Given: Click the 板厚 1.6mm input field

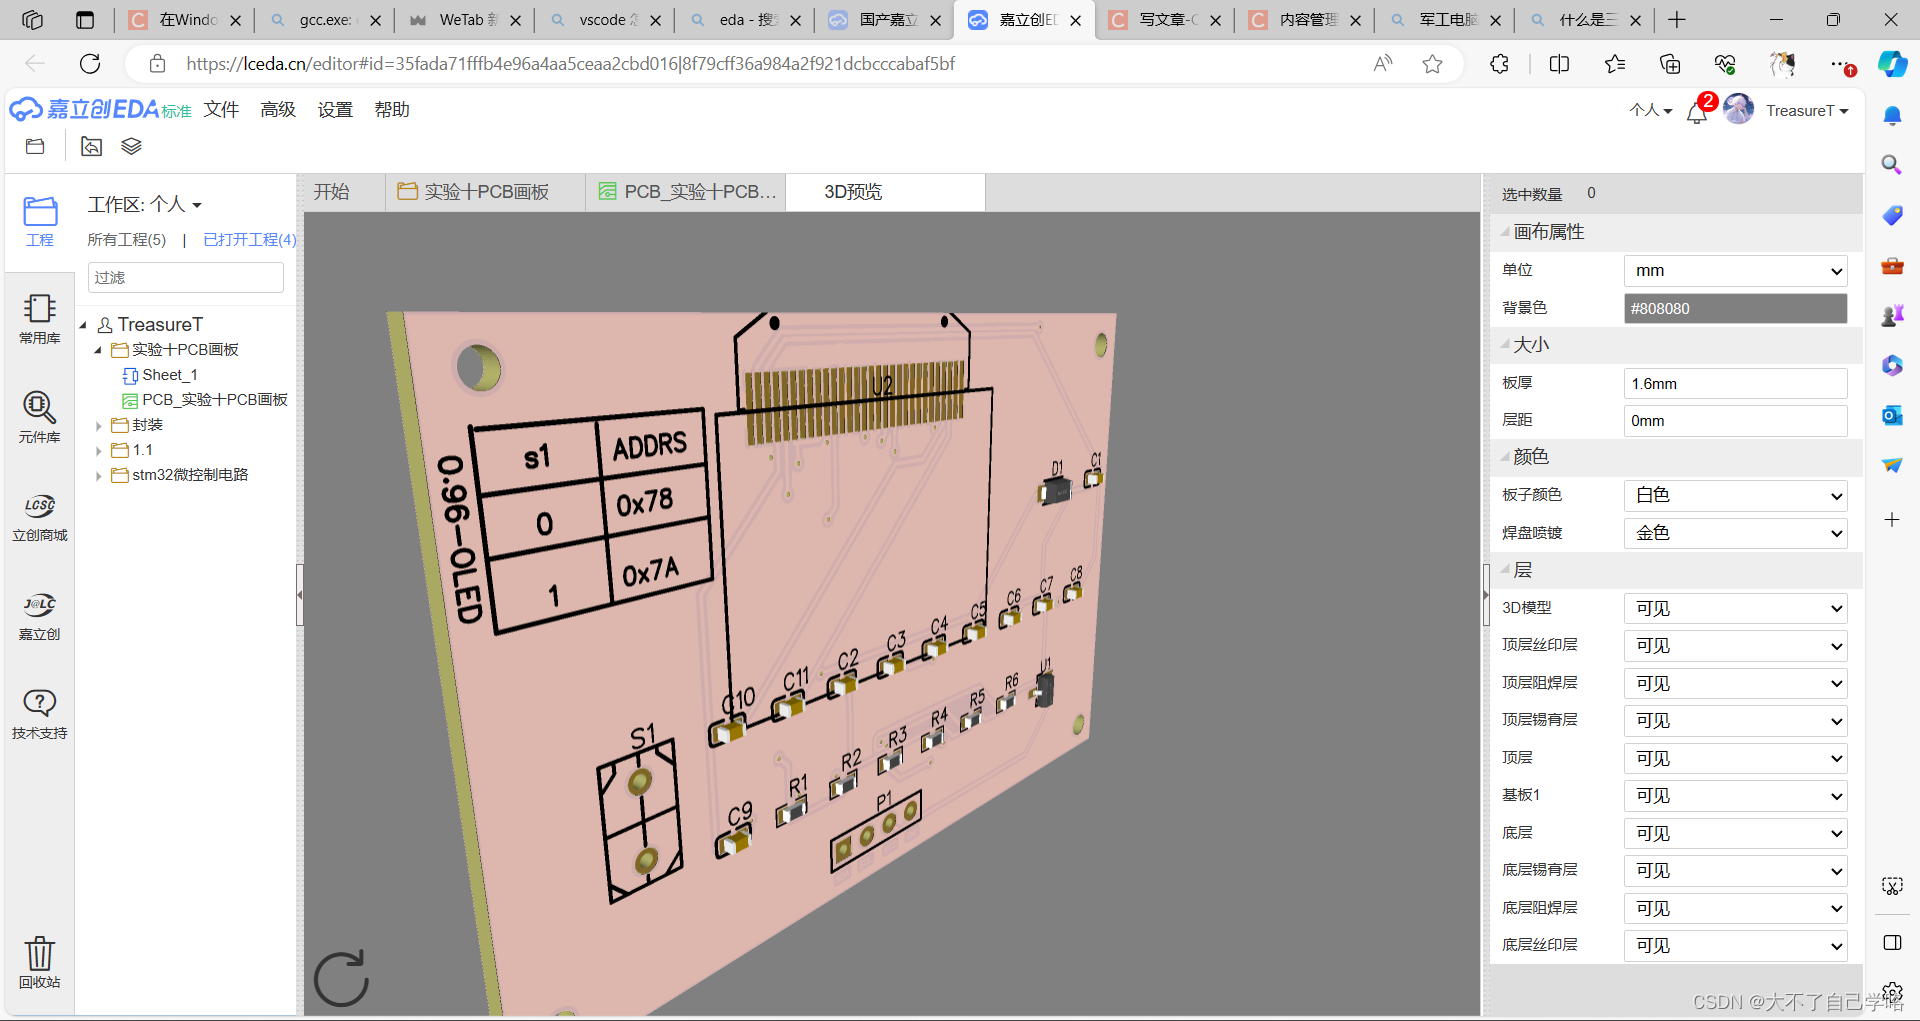Looking at the screenshot, I should (x=1736, y=384).
